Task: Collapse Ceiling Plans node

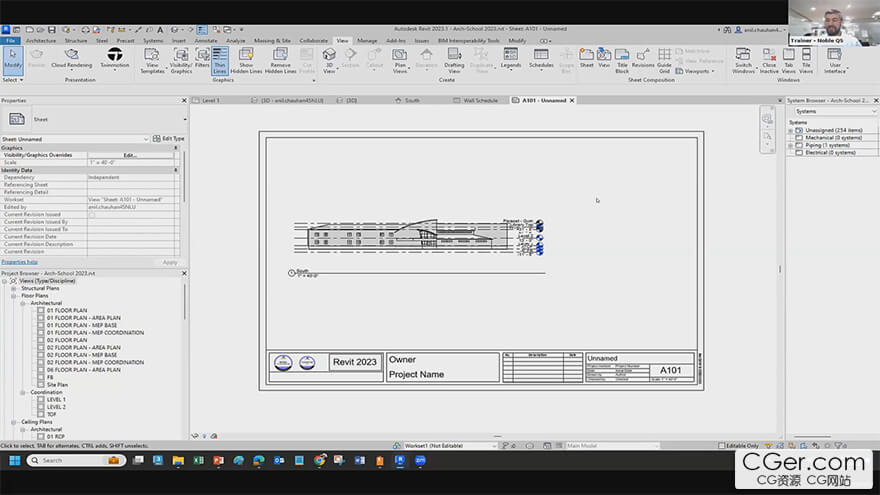Action: tap(13, 421)
